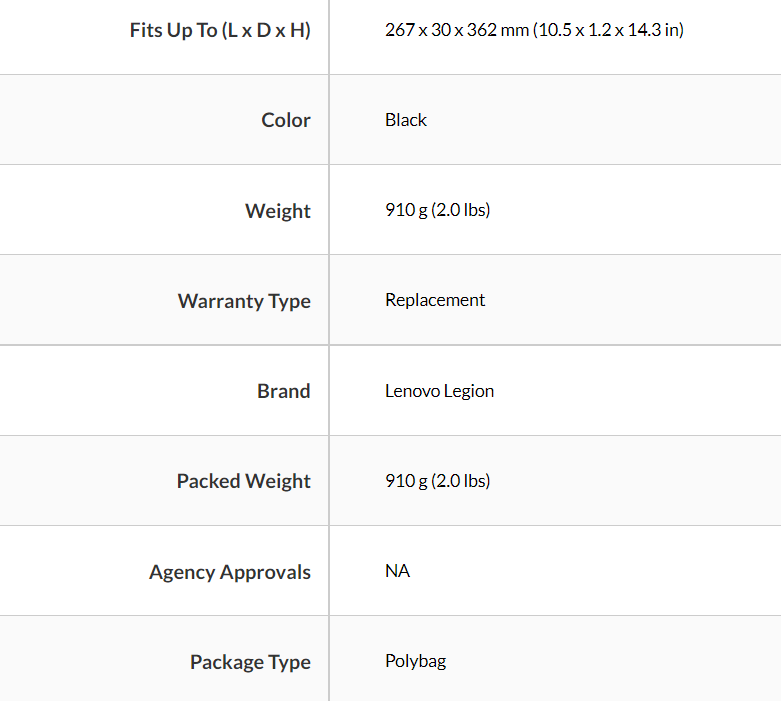
Task: Click the "Color" row label
Action: (286, 120)
